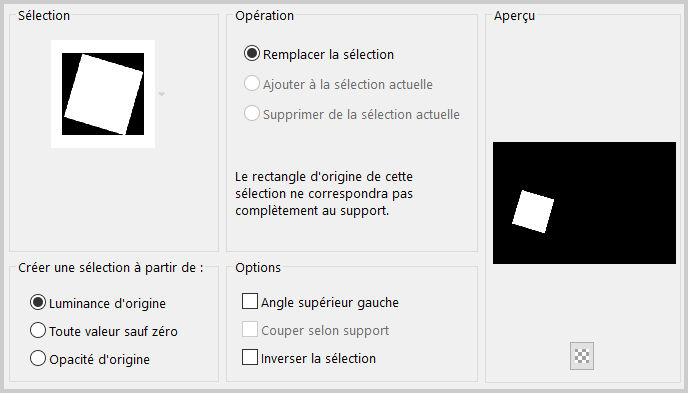Click the Remplacer la sélection label text
Screen dimensions: 688x393
pyautogui.click(x=329, y=55)
